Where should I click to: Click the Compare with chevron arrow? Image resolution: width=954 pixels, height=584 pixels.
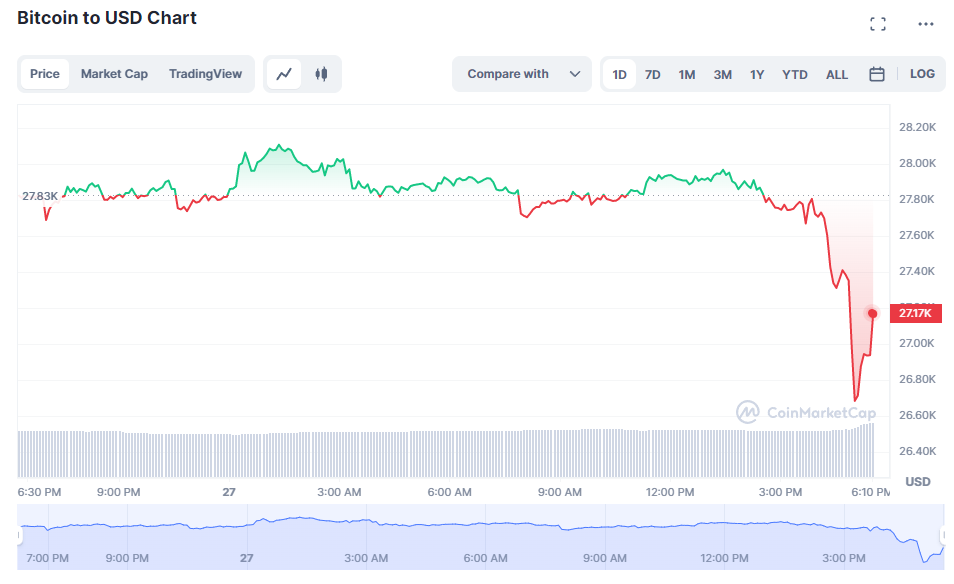click(575, 74)
